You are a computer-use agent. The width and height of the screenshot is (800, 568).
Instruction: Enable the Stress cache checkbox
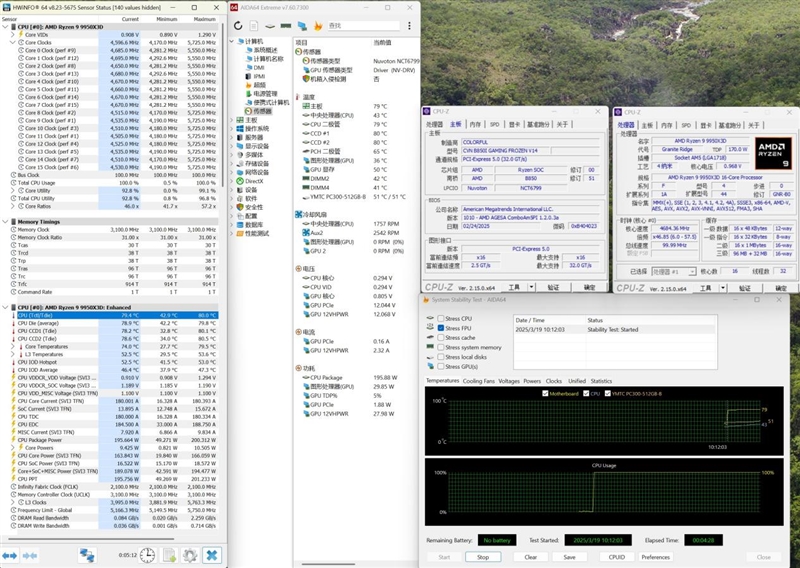[x=441, y=338]
